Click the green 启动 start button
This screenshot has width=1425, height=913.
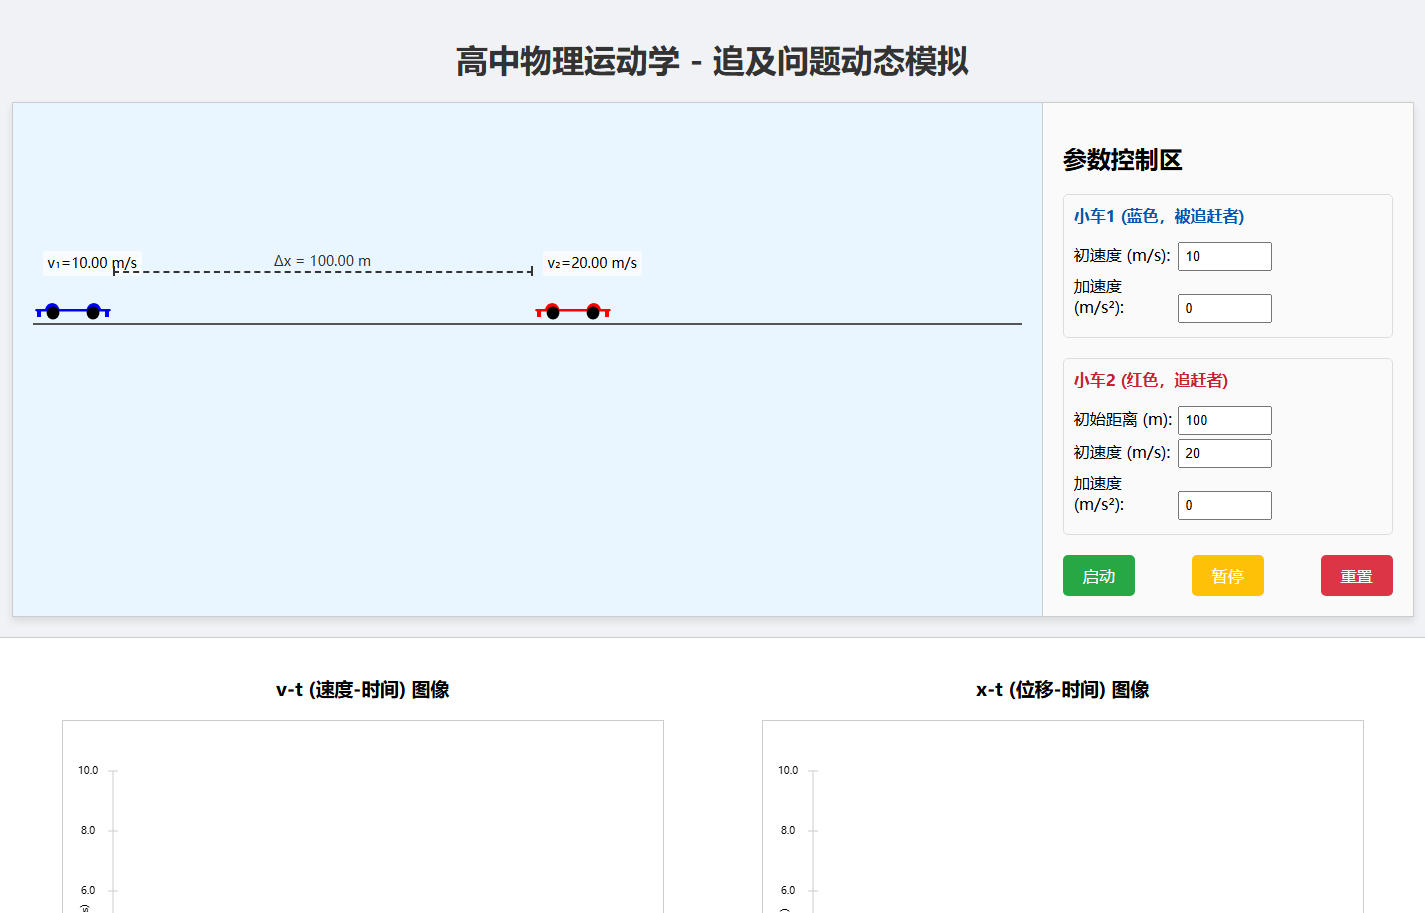click(1098, 576)
